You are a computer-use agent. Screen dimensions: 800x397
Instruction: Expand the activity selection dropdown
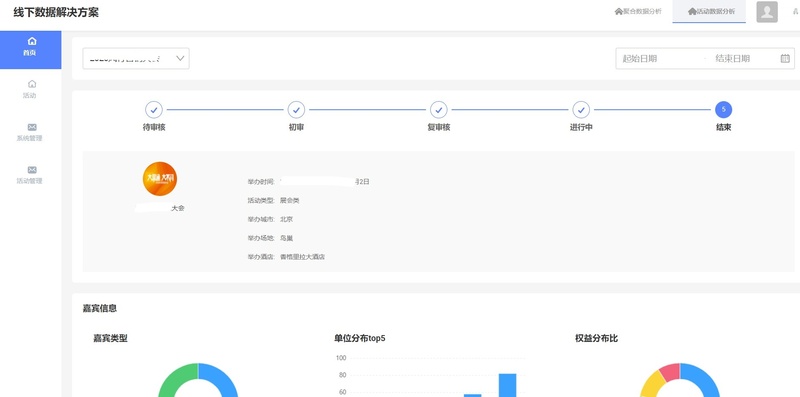click(136, 58)
